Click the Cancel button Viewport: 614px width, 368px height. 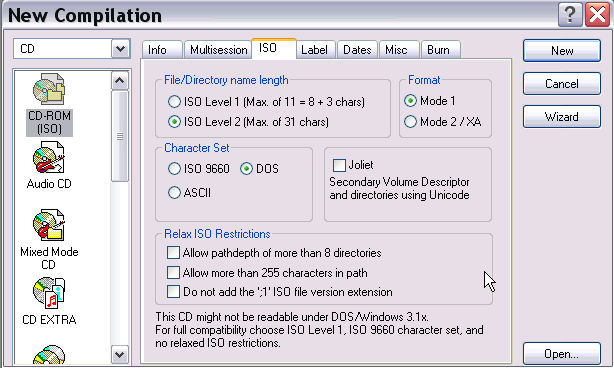coord(562,84)
